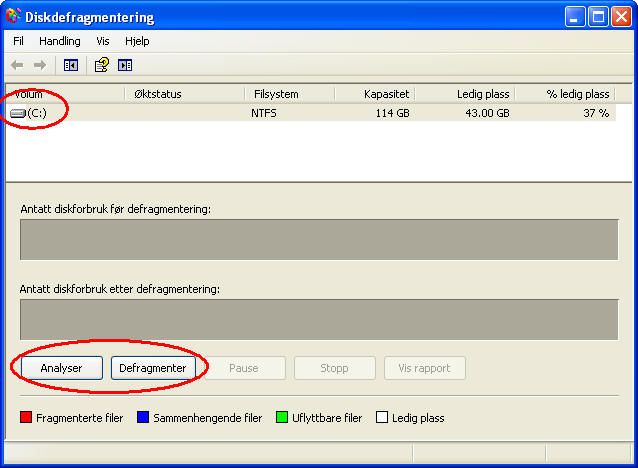Sort by the % ledig plass column header

565,94
